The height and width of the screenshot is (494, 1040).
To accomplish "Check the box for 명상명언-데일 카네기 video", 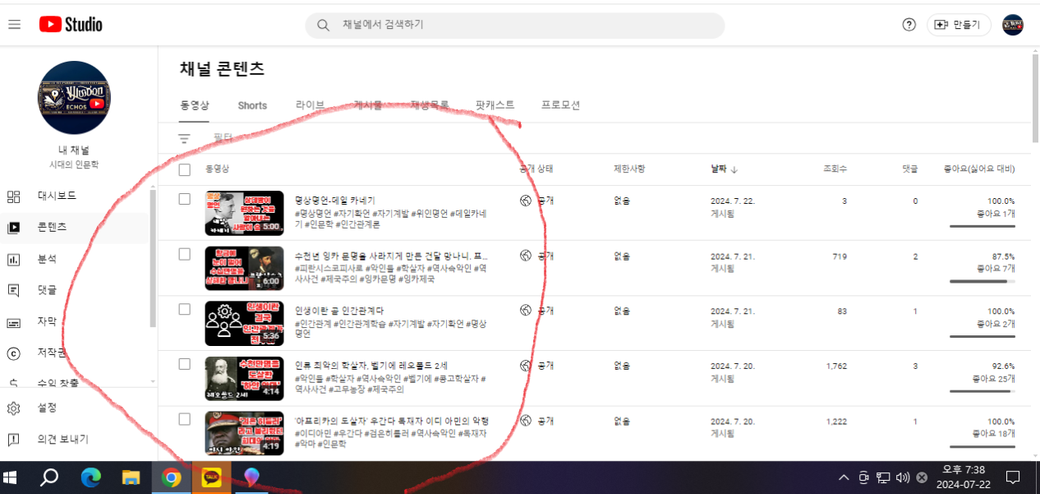I will 184,200.
